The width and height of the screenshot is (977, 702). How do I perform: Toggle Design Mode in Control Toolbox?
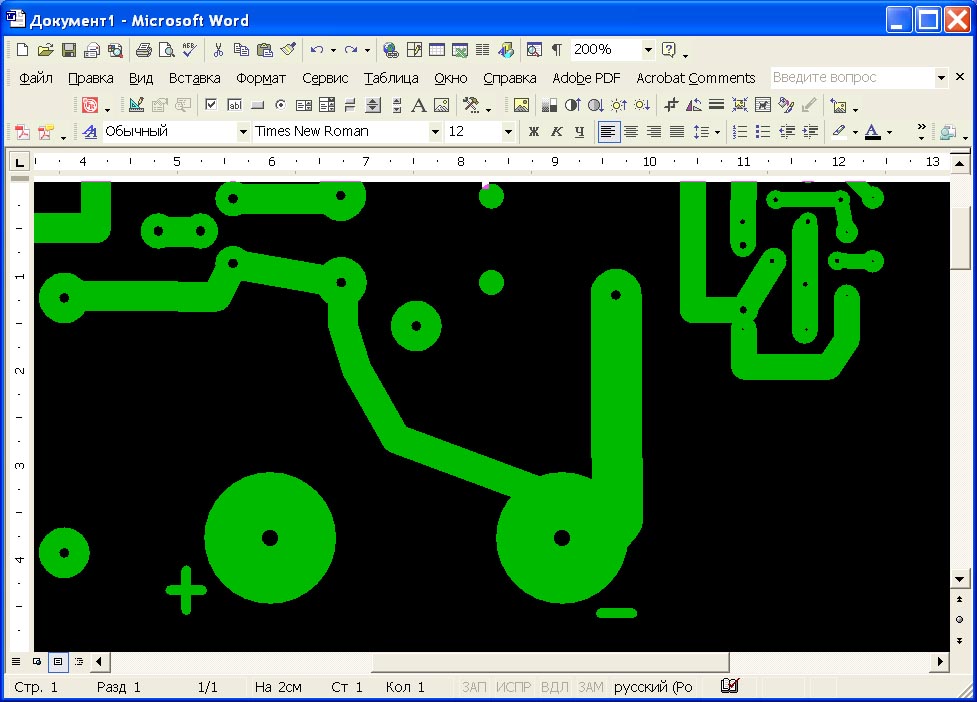(136, 105)
